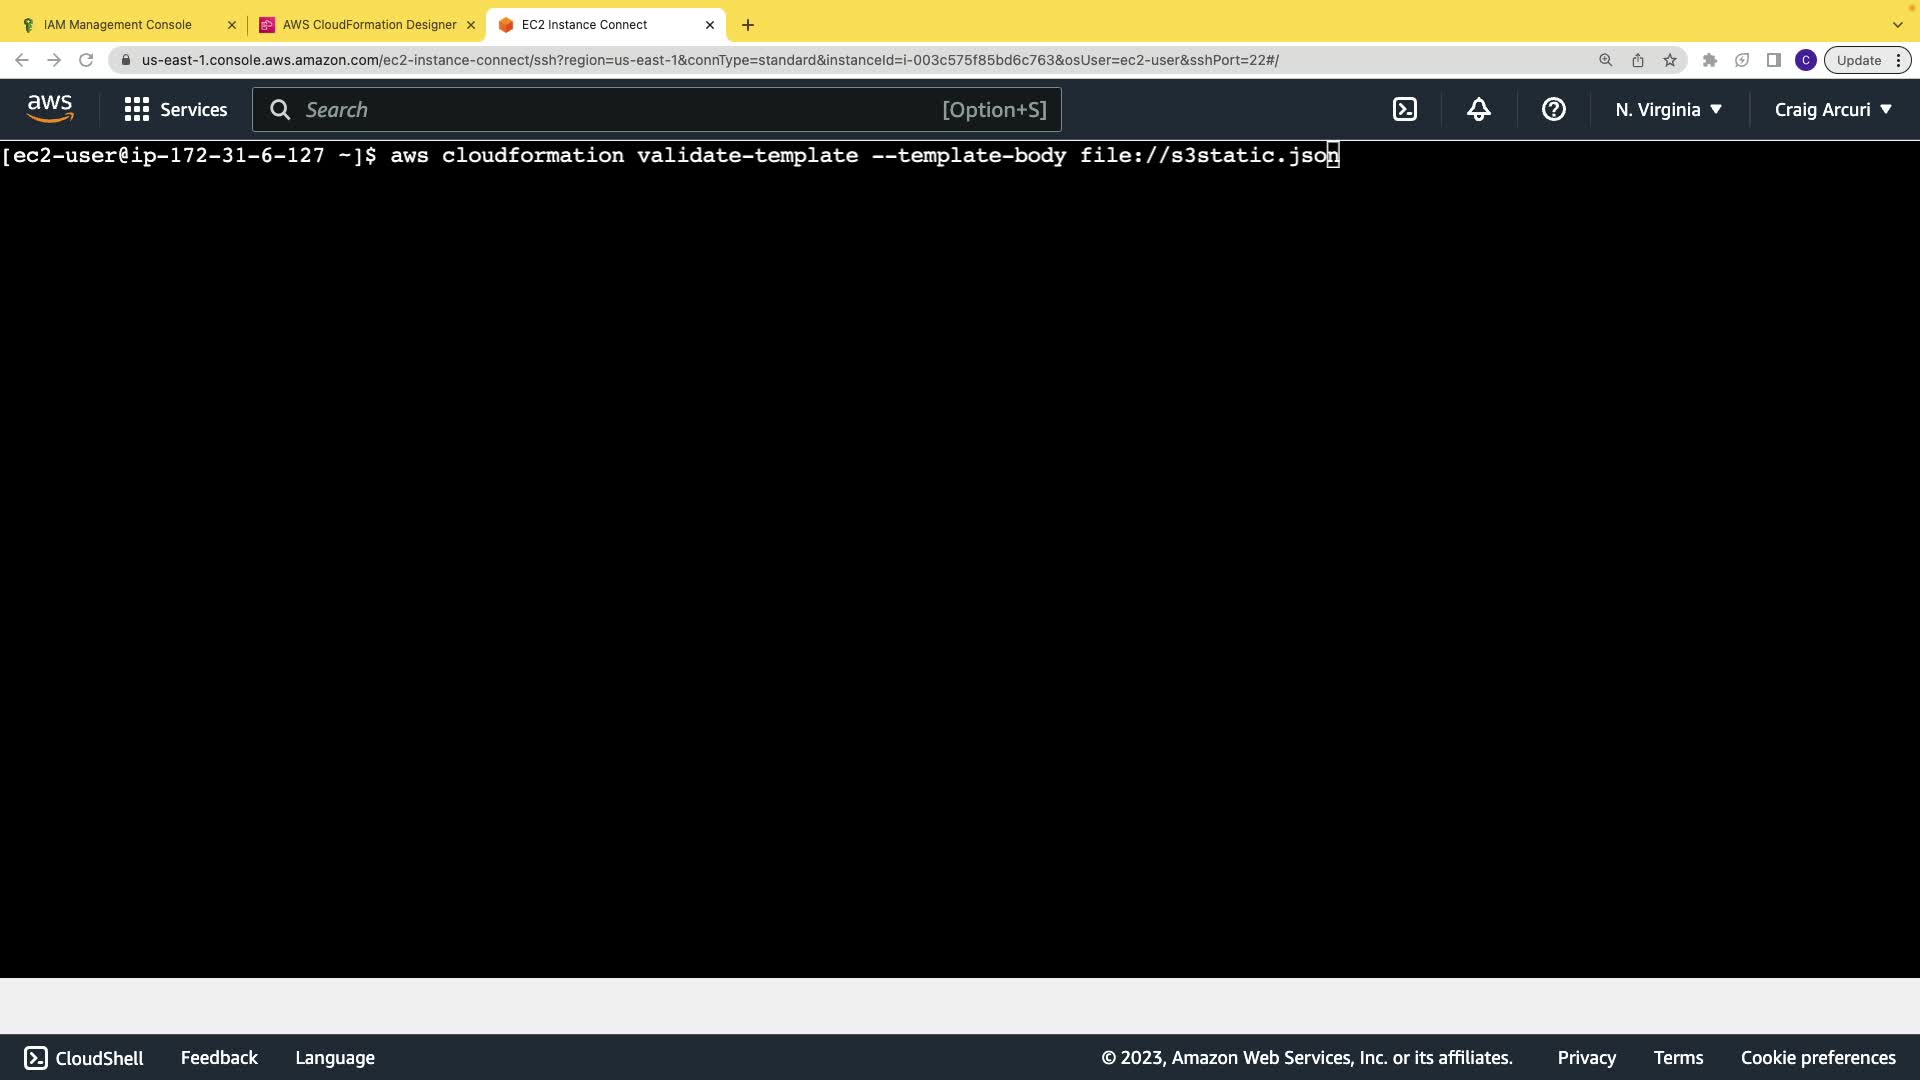This screenshot has height=1080, width=1920.
Task: Expand the N. Virginia region dropdown
Action: point(1668,110)
